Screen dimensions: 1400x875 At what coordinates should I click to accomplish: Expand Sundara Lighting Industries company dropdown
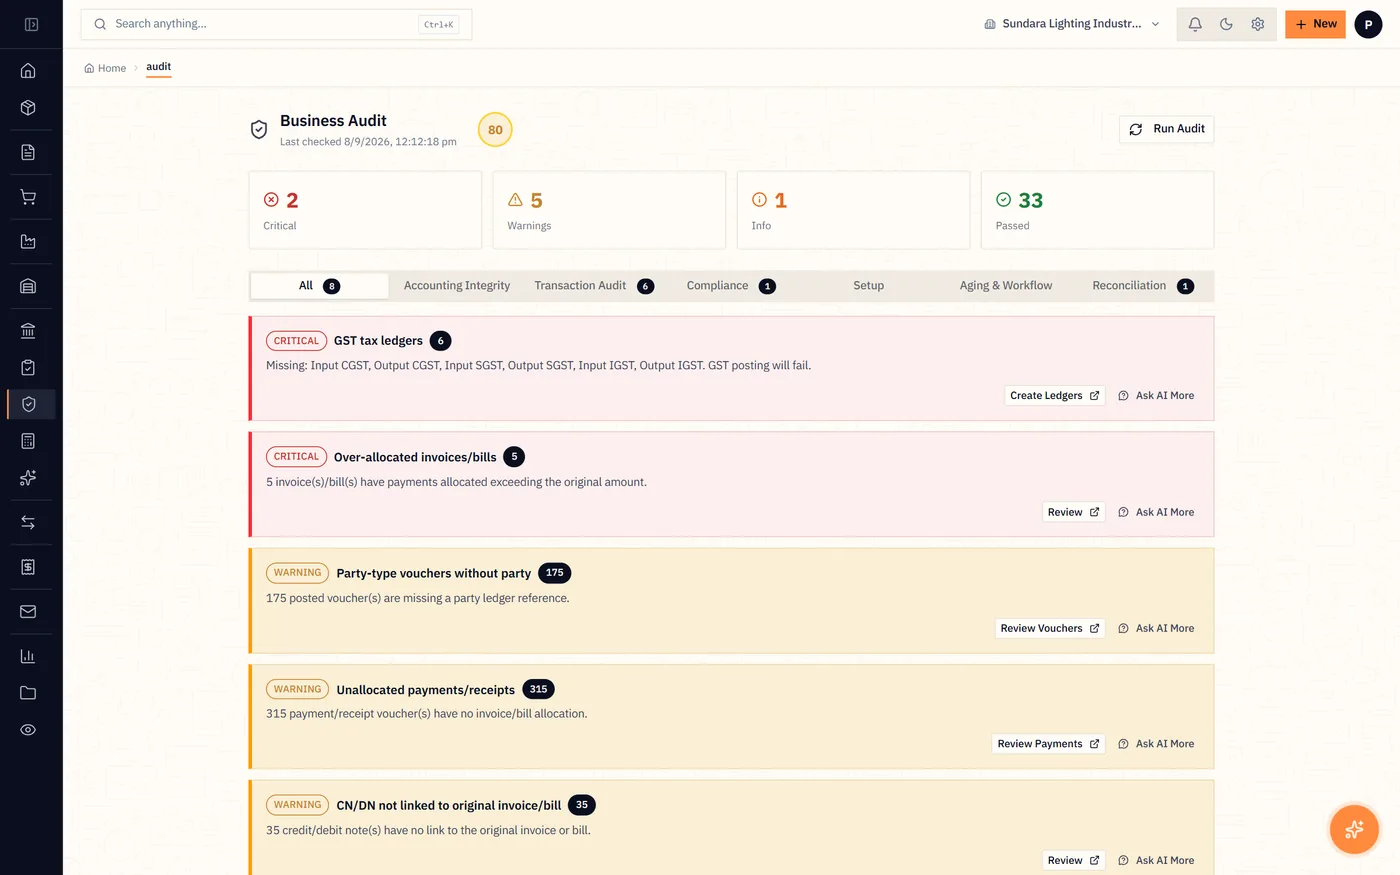(1072, 24)
